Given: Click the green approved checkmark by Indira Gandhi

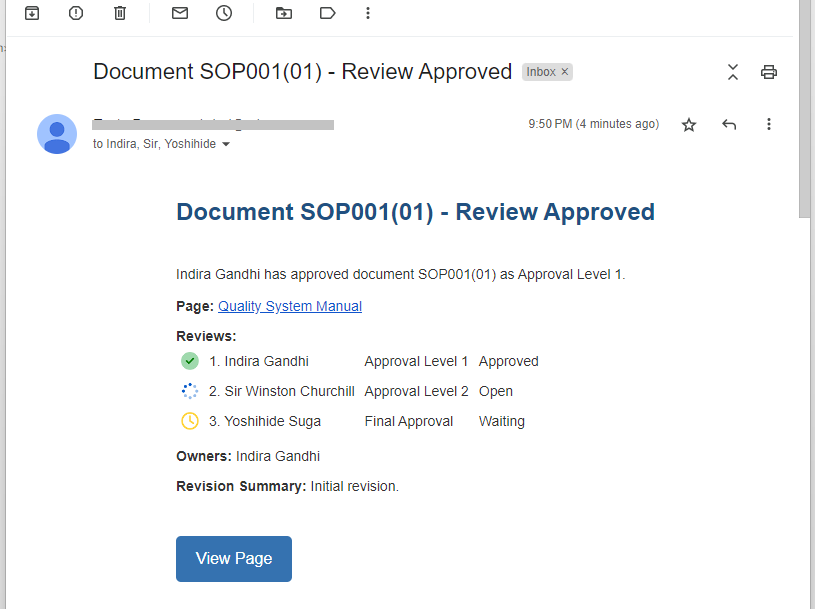Looking at the screenshot, I should pyautogui.click(x=190, y=361).
